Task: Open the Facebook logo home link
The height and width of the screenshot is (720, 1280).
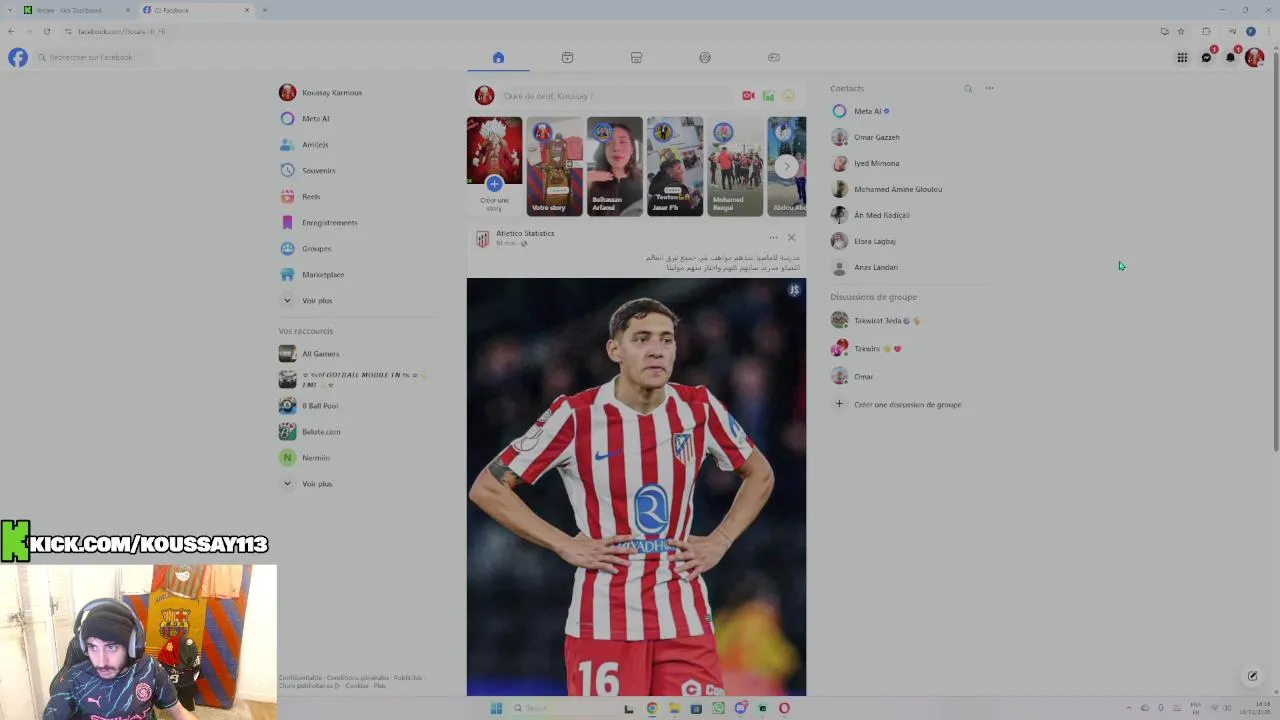Action: pos(18,57)
